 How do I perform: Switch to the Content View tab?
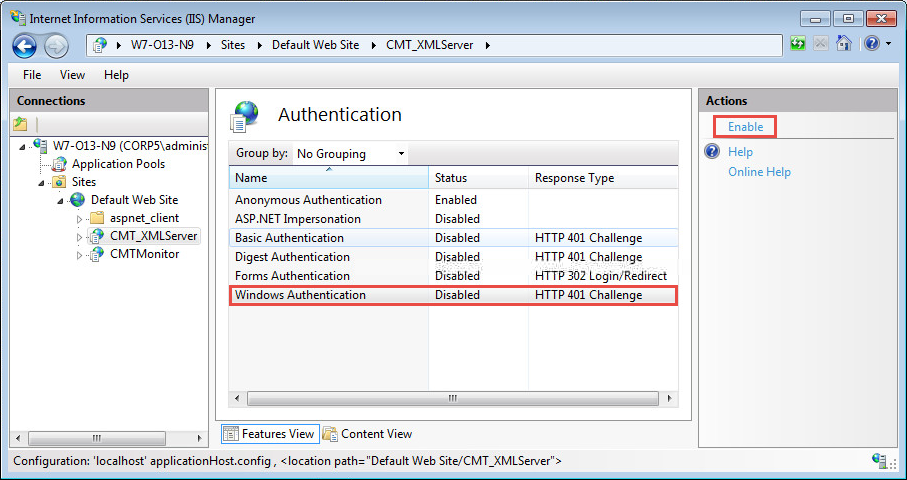(367, 434)
